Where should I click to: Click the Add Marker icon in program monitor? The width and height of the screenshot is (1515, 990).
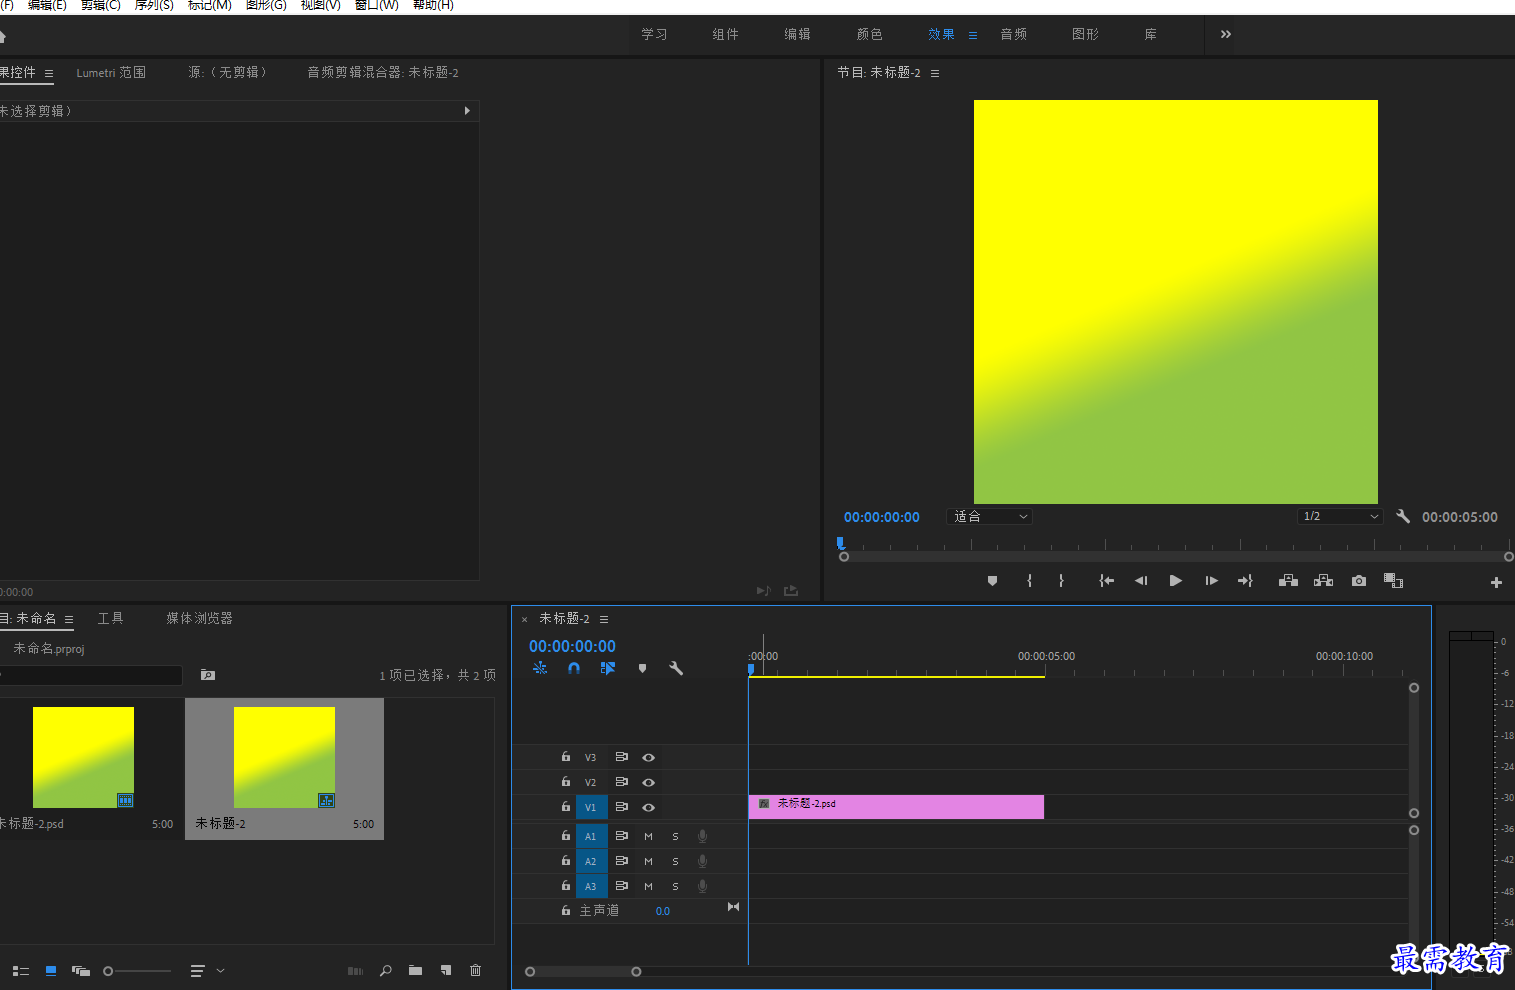click(992, 581)
